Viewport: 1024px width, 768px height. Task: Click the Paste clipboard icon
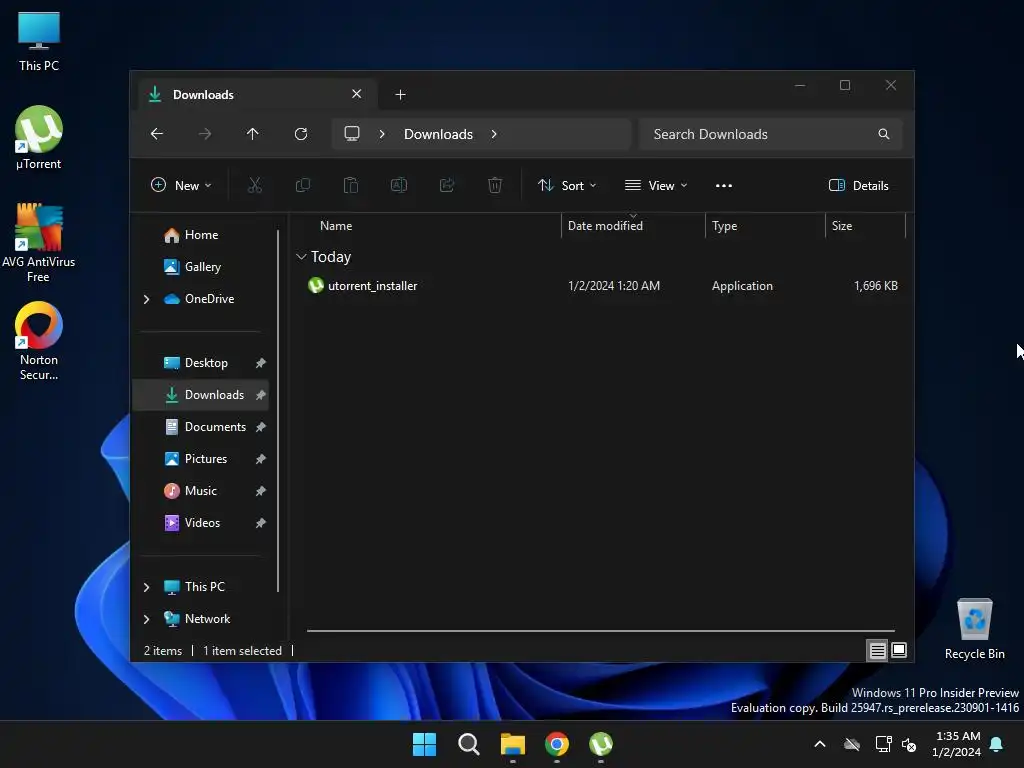pos(351,185)
